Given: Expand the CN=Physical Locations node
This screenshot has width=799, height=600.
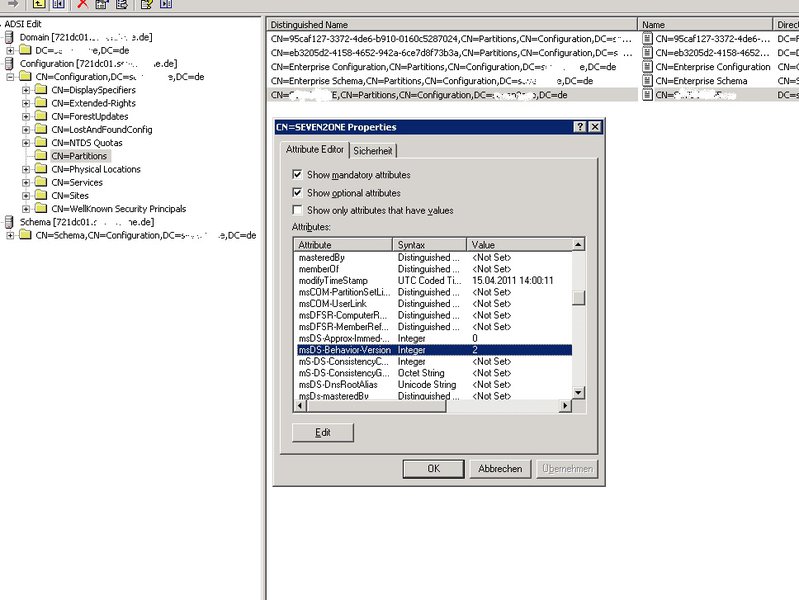Looking at the screenshot, I should pos(26,169).
